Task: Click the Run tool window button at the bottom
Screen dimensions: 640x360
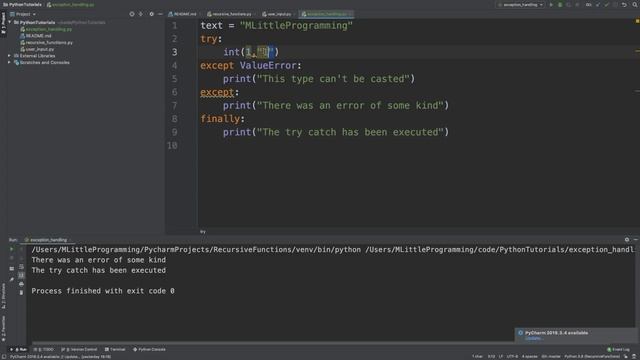Action: tap(18, 349)
